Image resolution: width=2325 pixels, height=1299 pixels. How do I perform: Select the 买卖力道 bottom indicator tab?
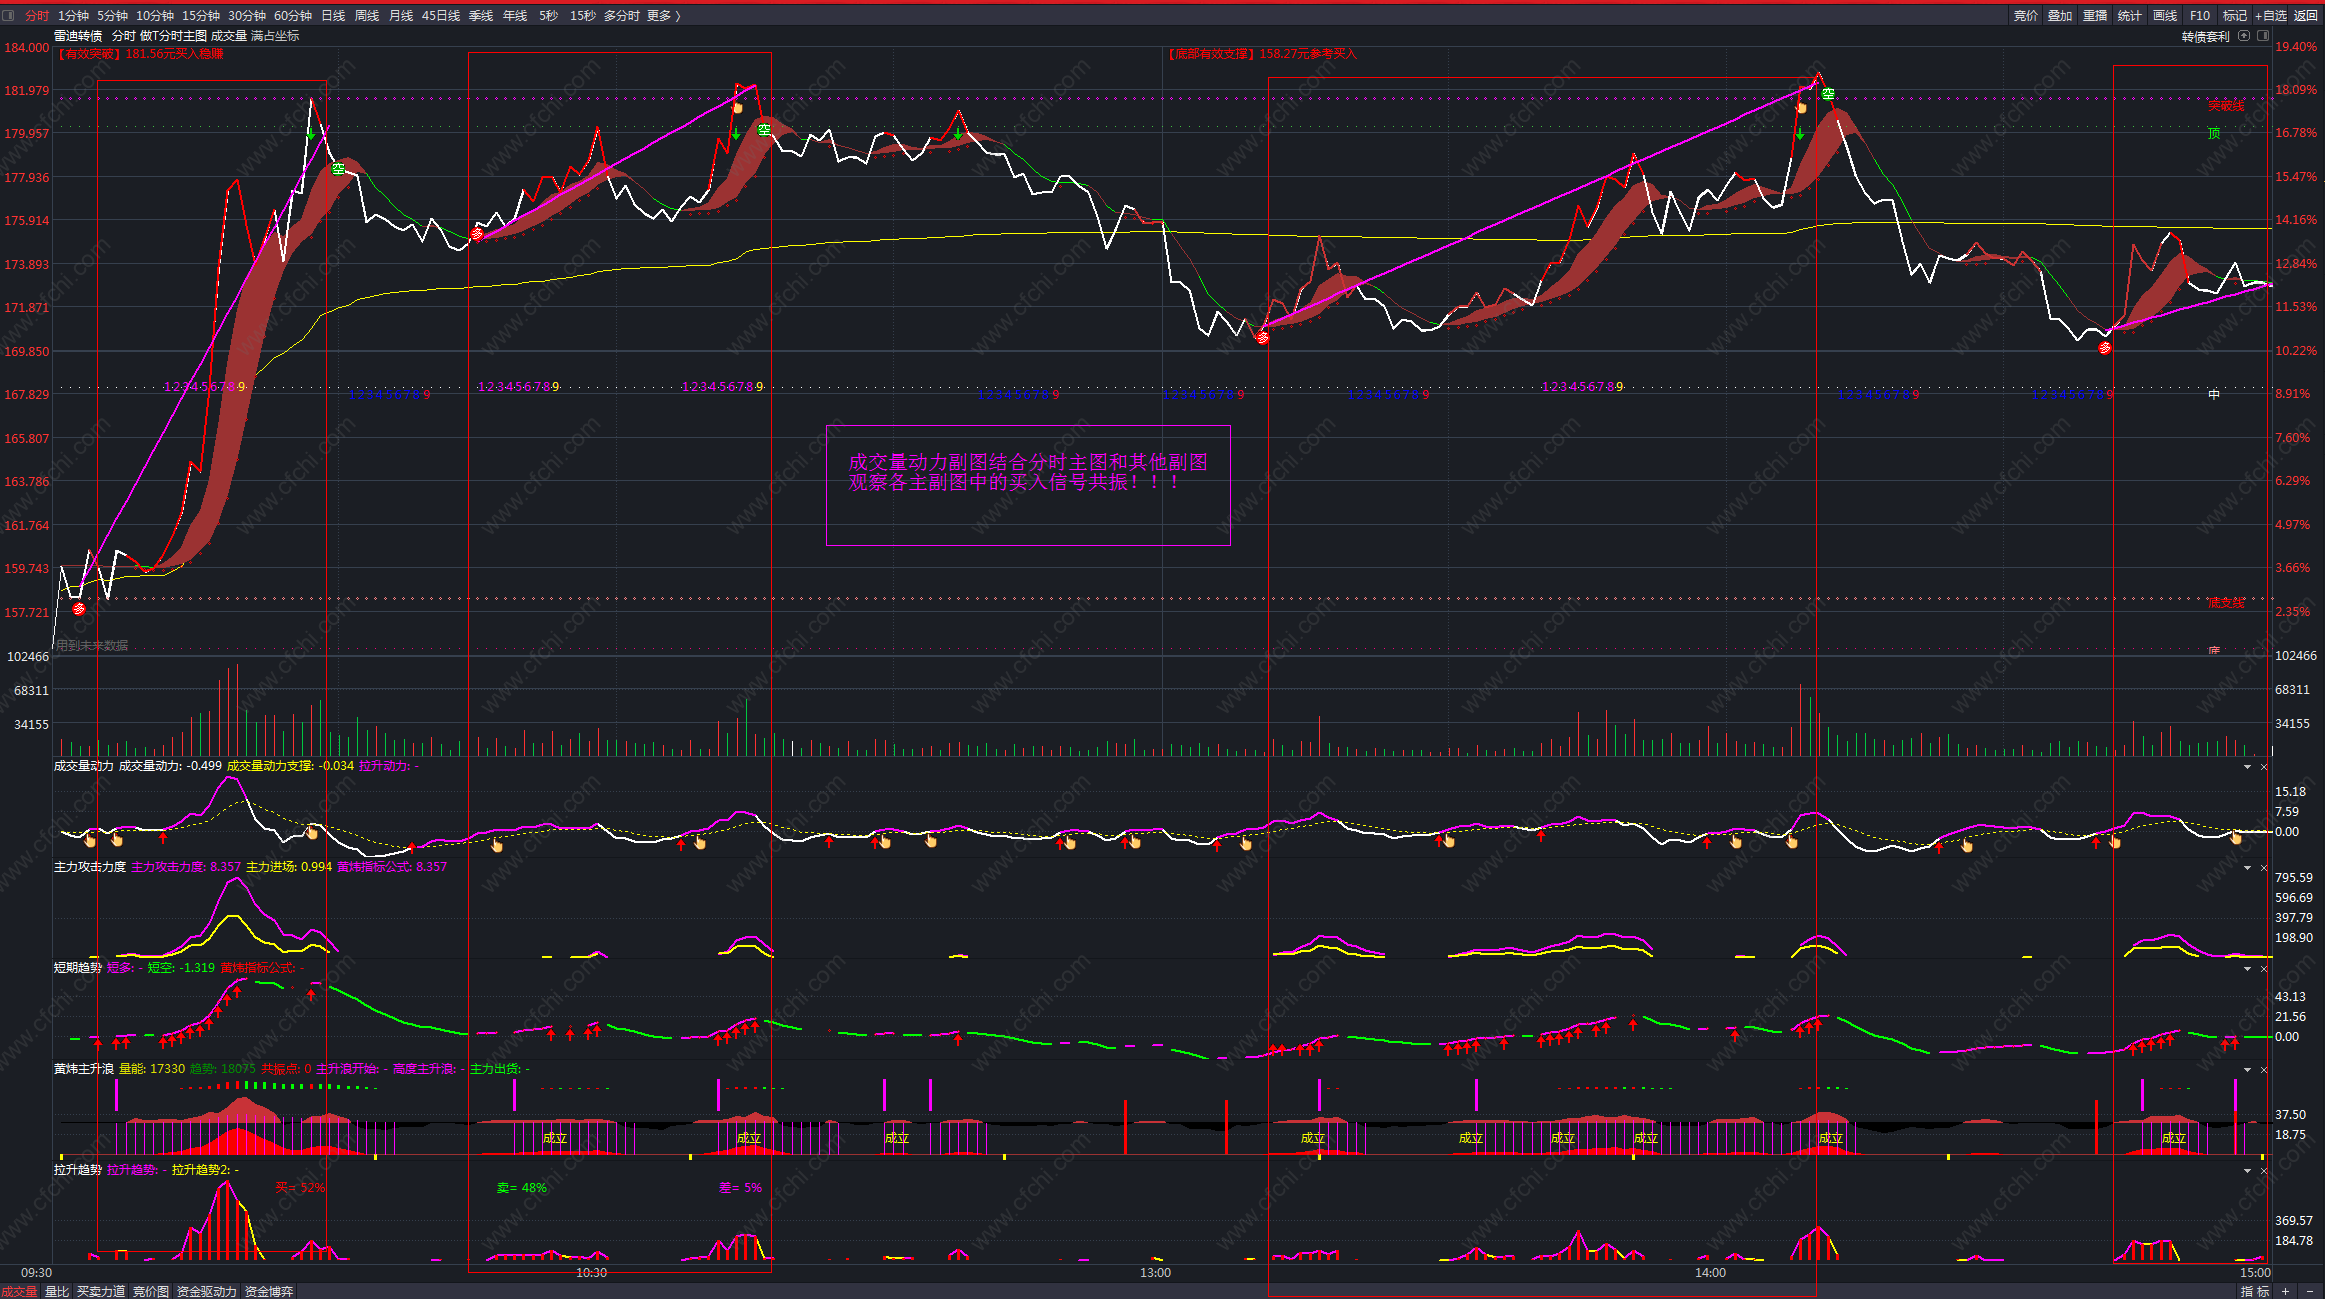pos(101,1291)
